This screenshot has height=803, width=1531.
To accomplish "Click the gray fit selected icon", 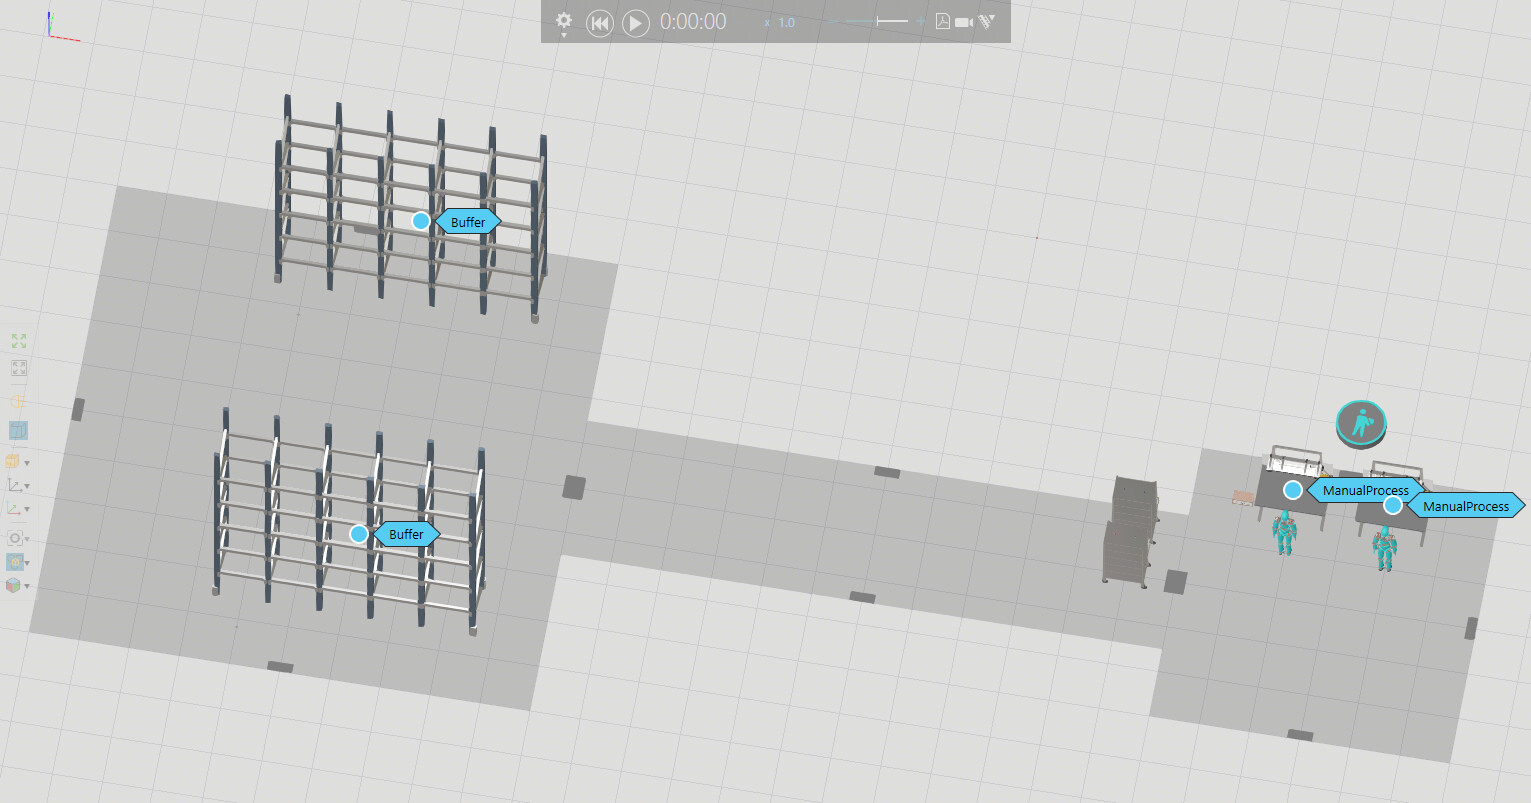I will pos(18,369).
